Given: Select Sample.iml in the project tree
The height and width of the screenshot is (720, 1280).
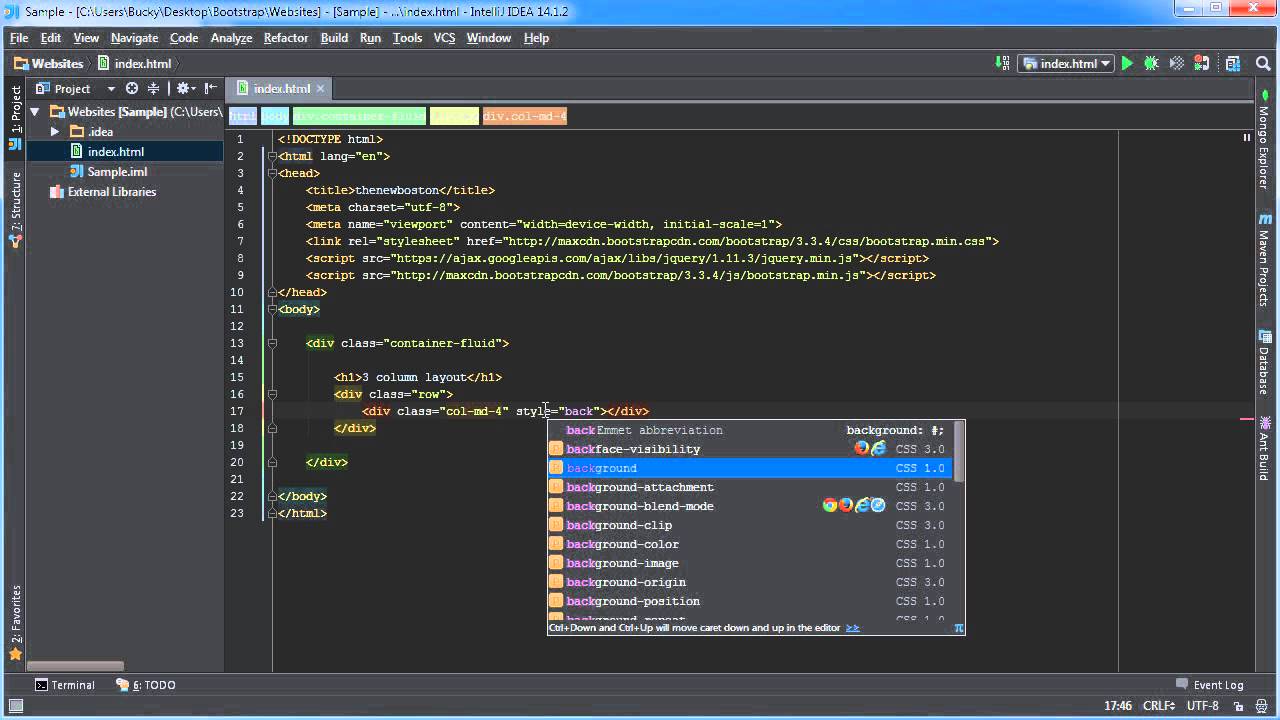Looking at the screenshot, I should 116,172.
